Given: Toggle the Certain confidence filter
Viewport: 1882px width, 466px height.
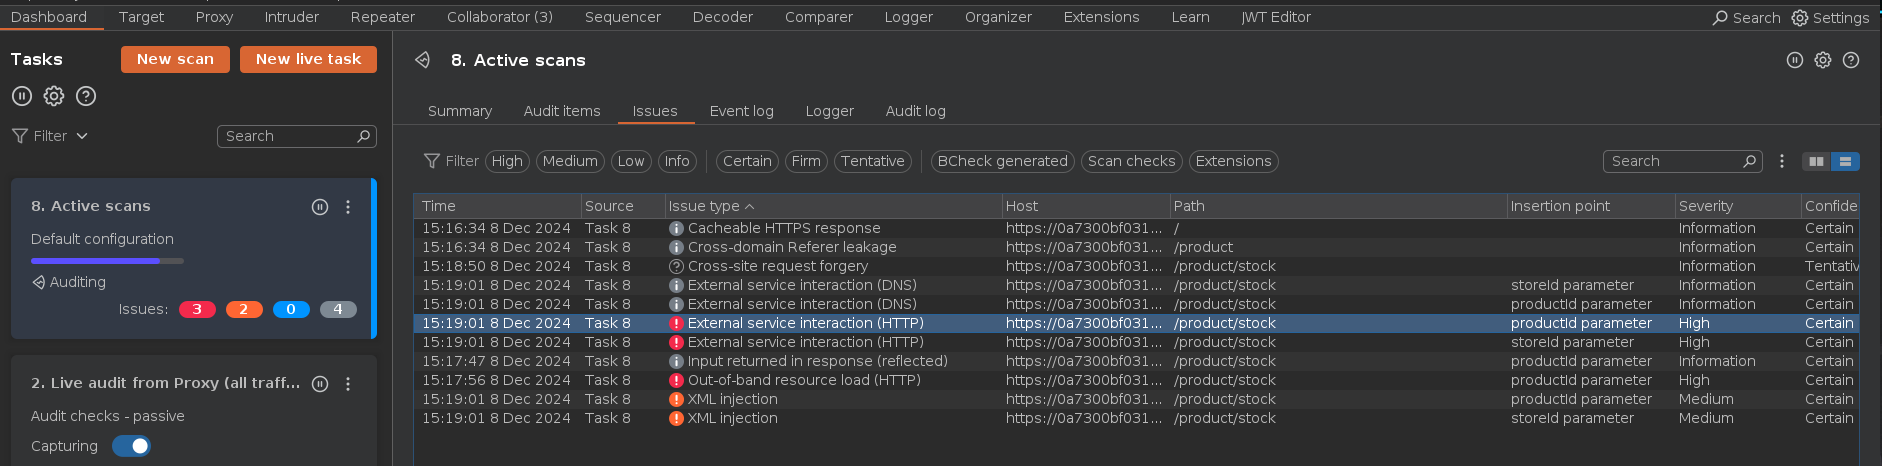Looking at the screenshot, I should 747,161.
